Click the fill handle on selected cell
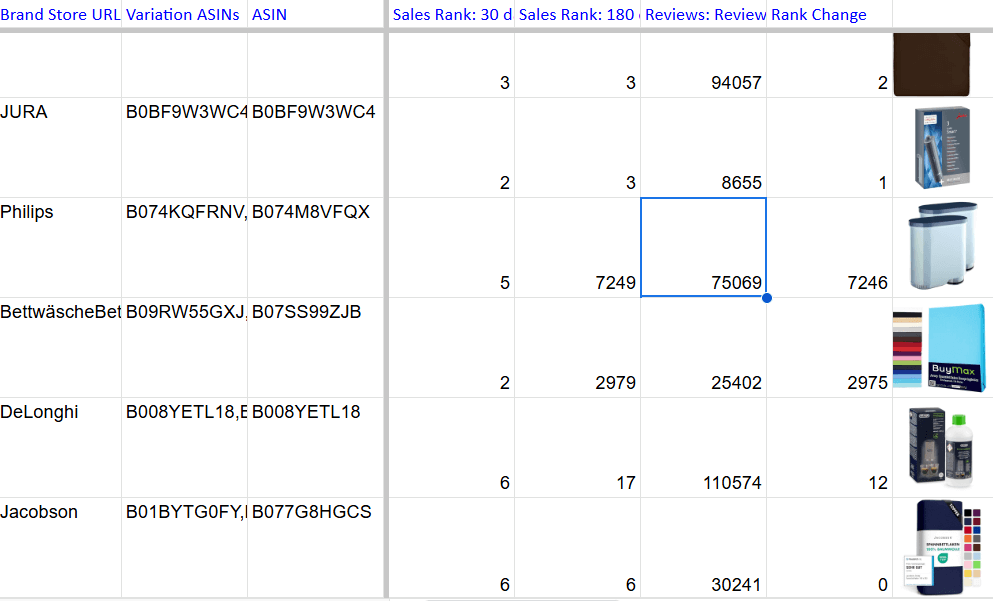 [766, 297]
